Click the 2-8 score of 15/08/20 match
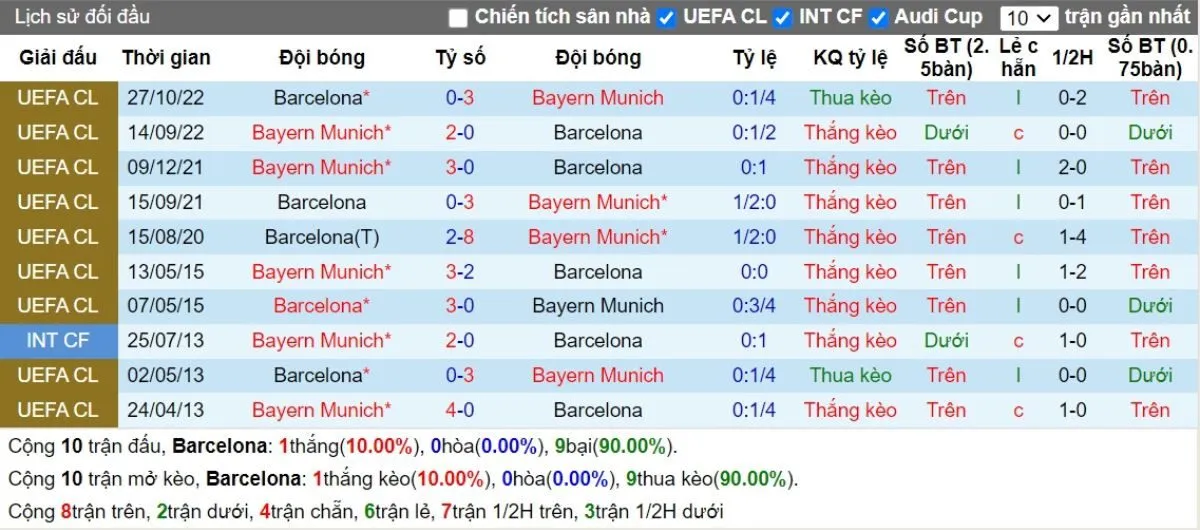 click(x=460, y=237)
